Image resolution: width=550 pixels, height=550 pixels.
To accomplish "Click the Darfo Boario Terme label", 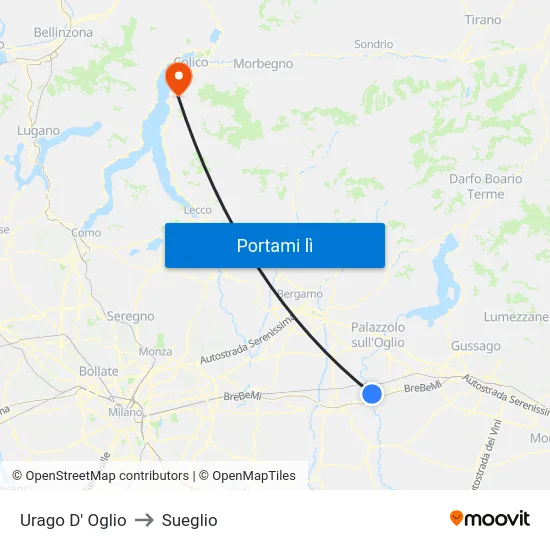I will 486,186.
